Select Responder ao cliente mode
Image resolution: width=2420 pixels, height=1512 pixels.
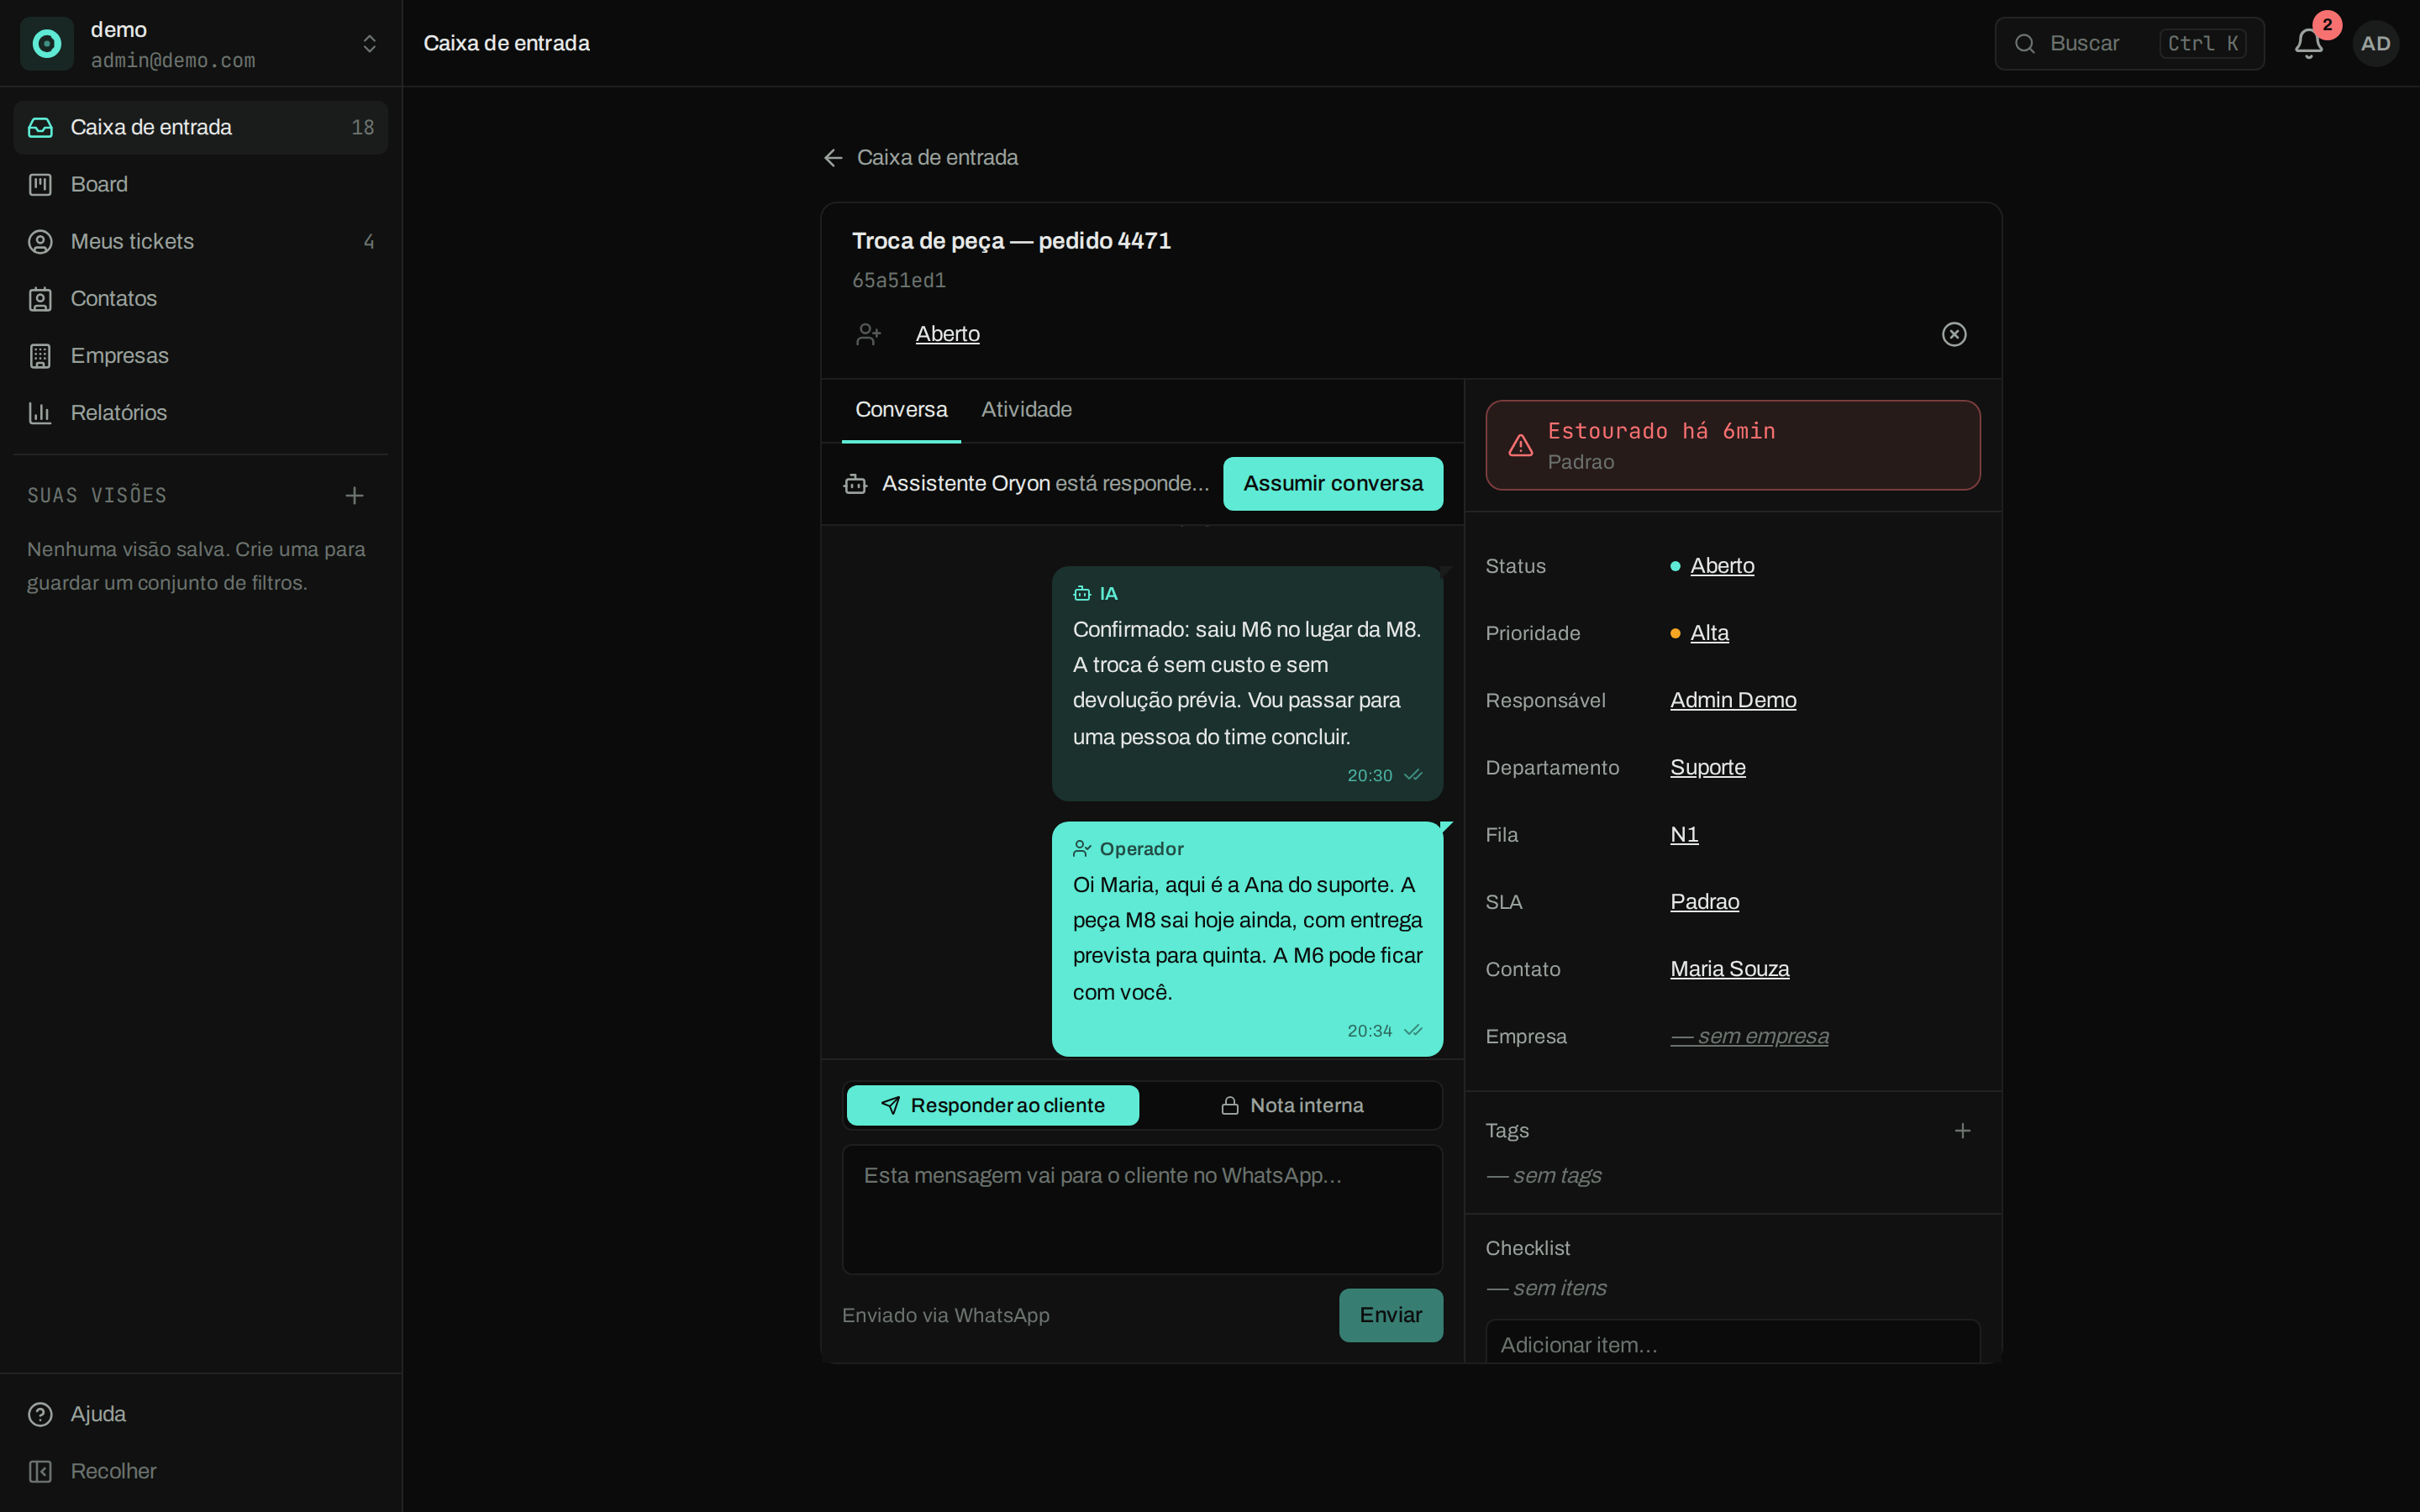(x=992, y=1105)
